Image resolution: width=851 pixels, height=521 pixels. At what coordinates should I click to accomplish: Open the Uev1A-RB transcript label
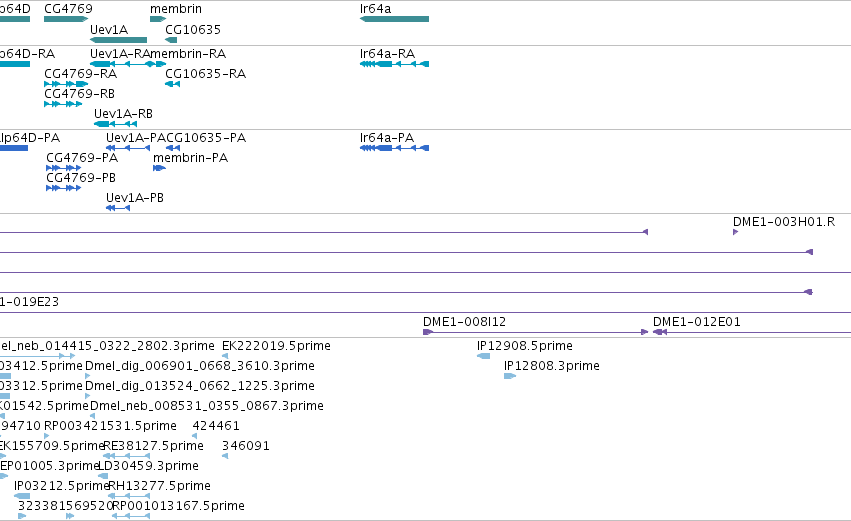click(x=123, y=114)
